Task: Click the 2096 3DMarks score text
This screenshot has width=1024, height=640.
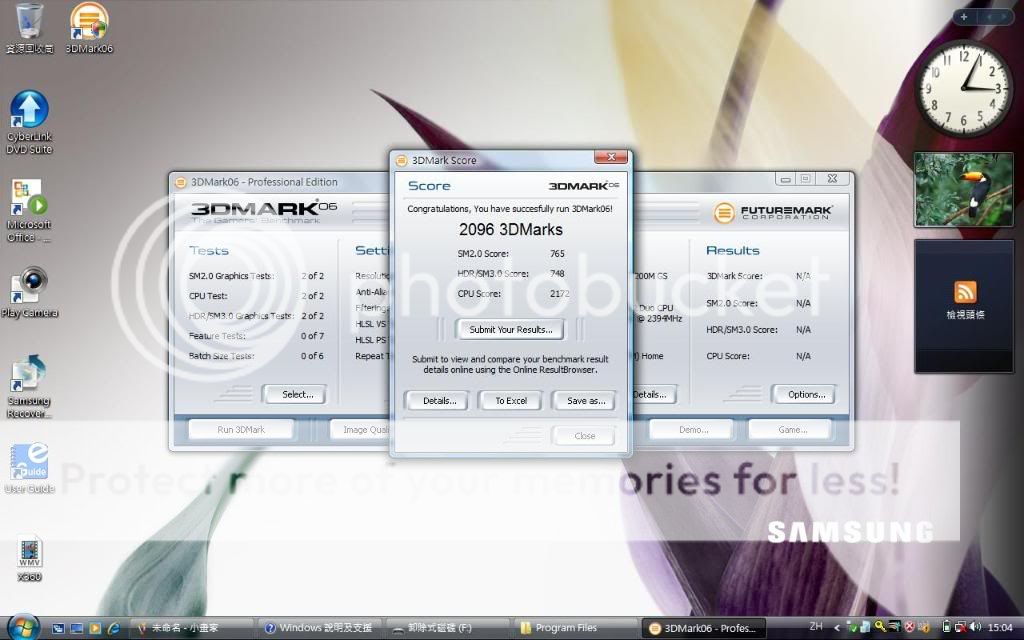Action: coord(510,229)
